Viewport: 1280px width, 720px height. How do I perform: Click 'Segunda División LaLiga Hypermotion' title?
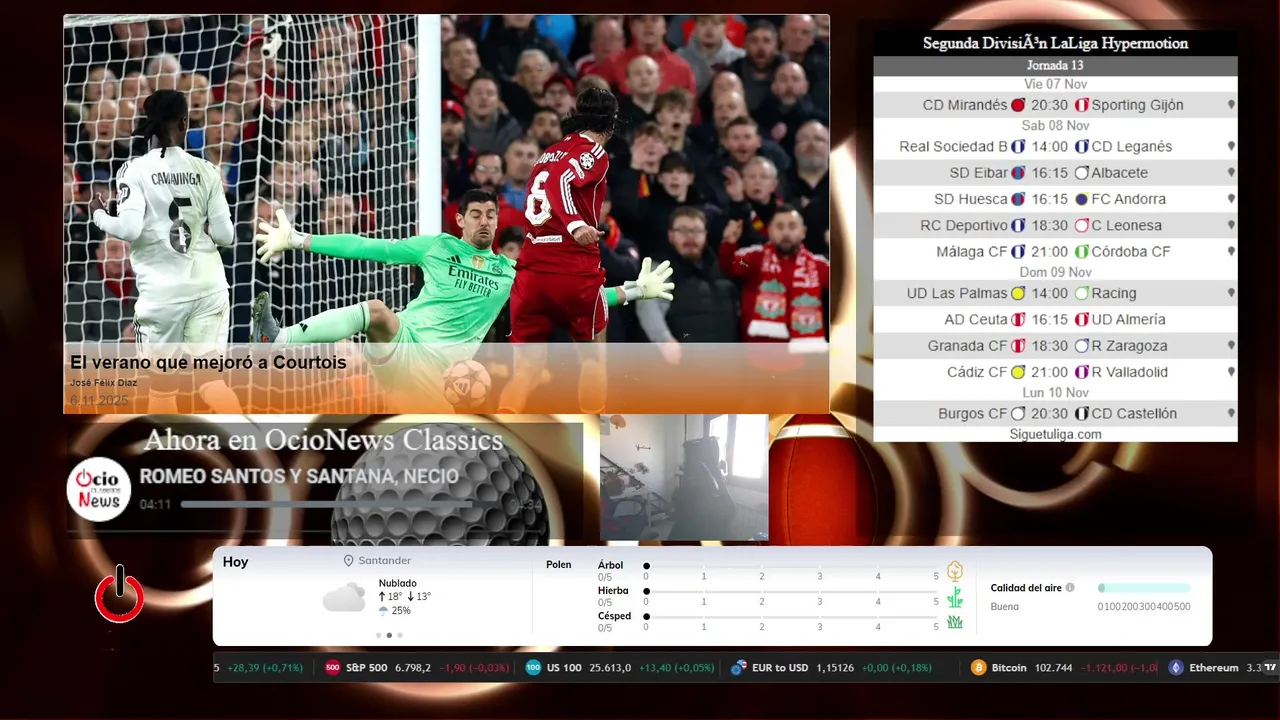(1055, 43)
